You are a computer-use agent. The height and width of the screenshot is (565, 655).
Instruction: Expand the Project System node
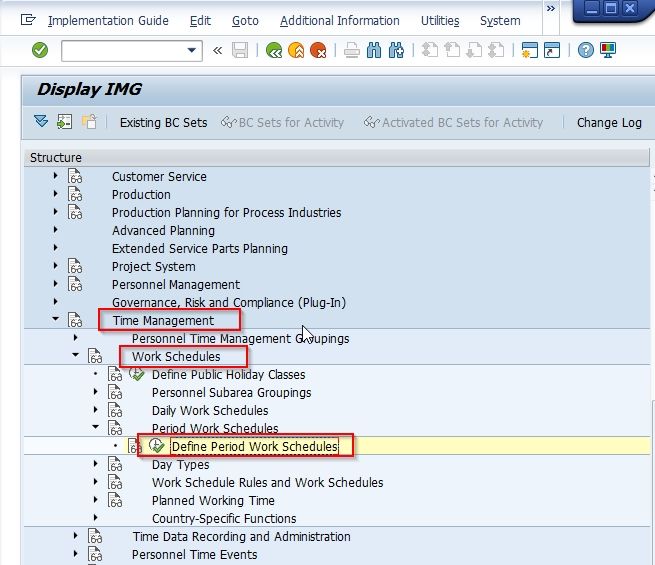pyautogui.click(x=56, y=266)
